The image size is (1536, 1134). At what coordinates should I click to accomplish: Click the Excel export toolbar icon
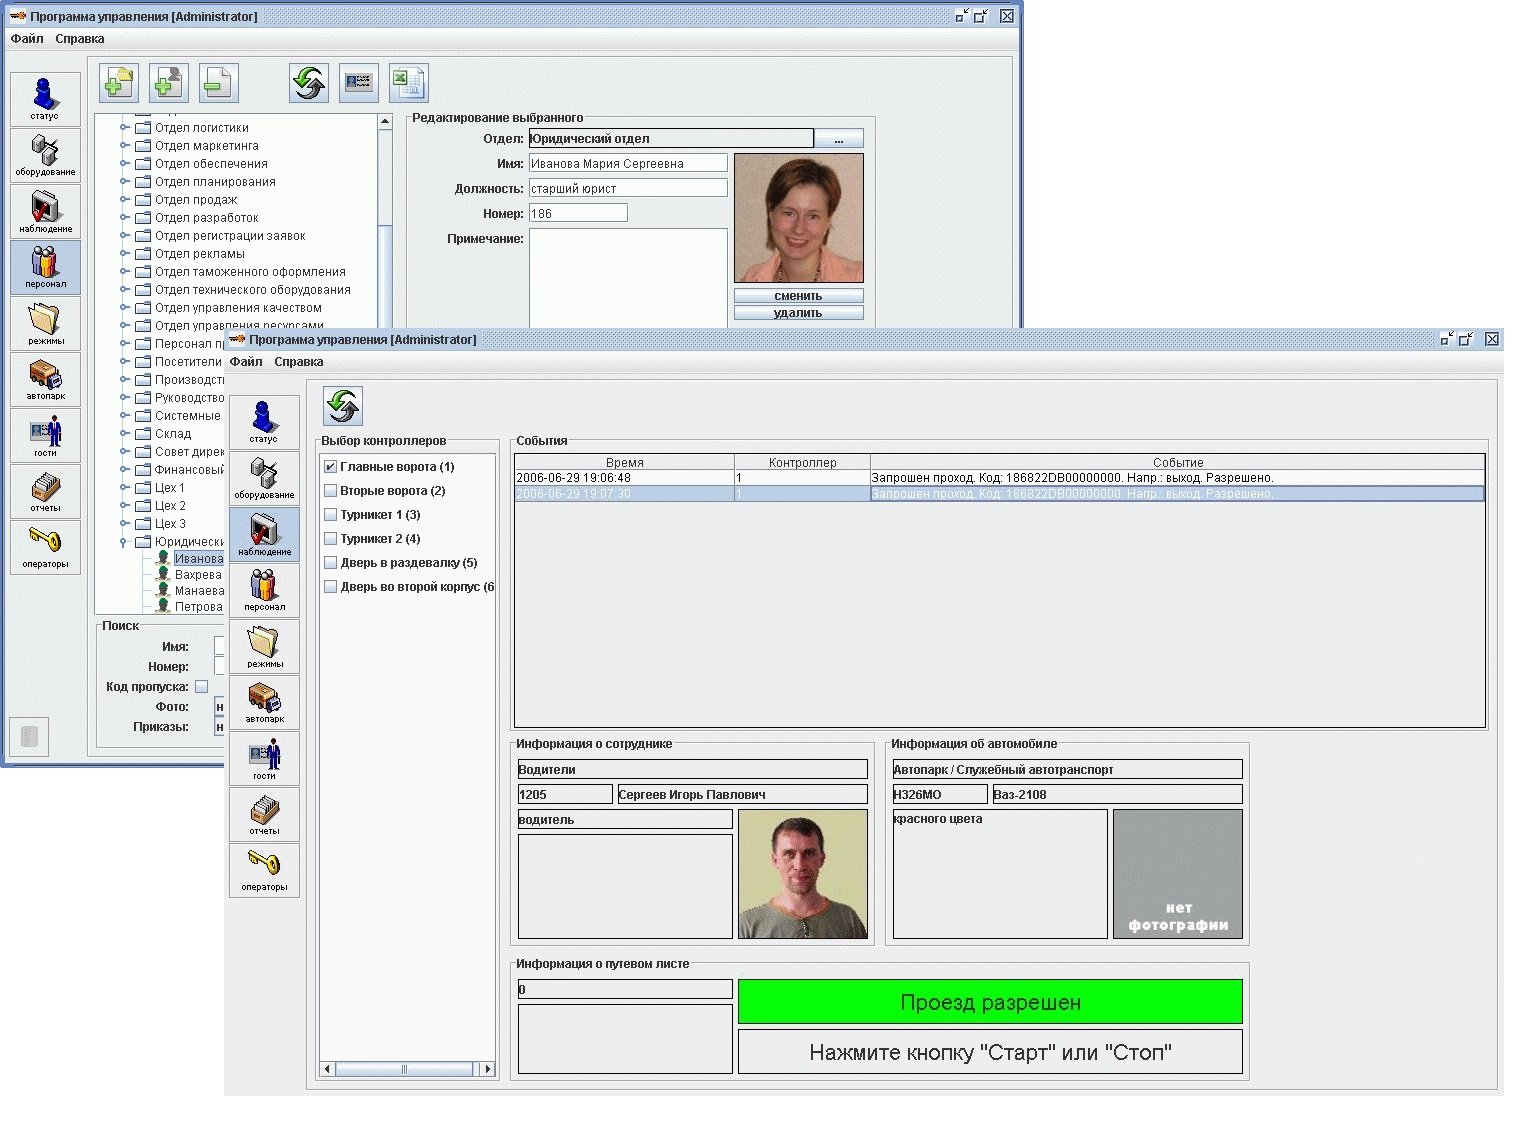(408, 83)
